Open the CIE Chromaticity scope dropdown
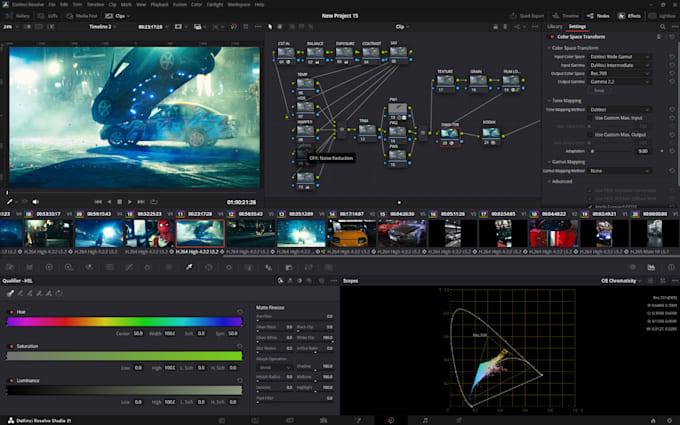The height and width of the screenshot is (425, 680). click(621, 281)
